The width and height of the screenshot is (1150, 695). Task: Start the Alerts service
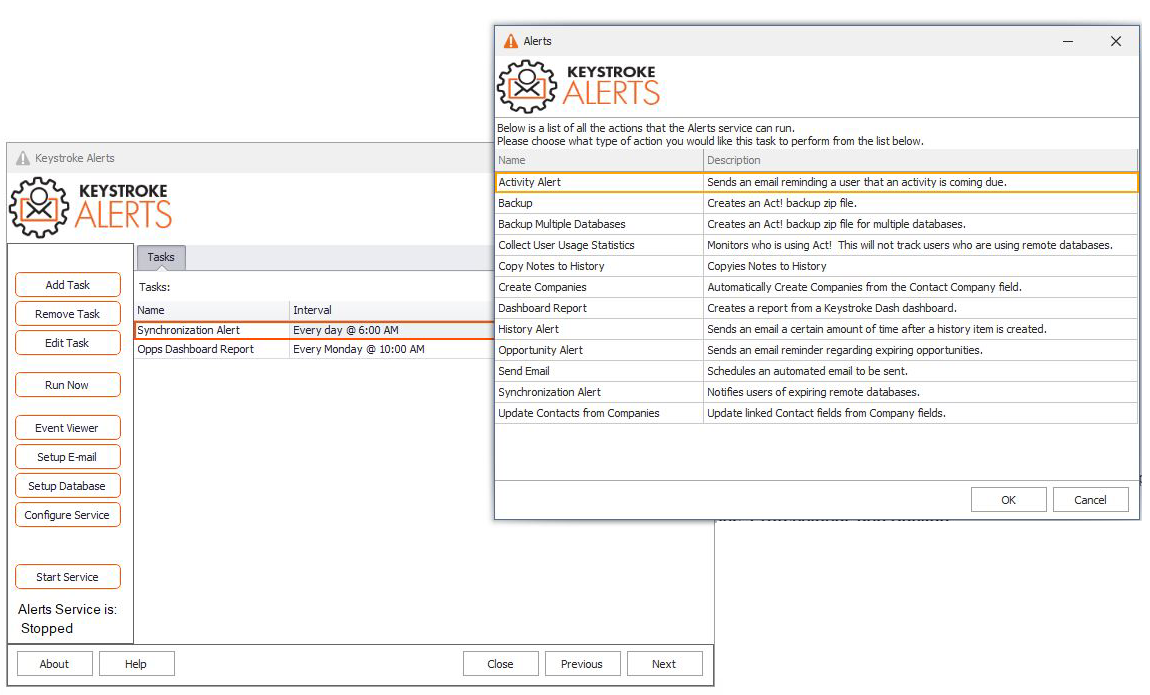67,577
